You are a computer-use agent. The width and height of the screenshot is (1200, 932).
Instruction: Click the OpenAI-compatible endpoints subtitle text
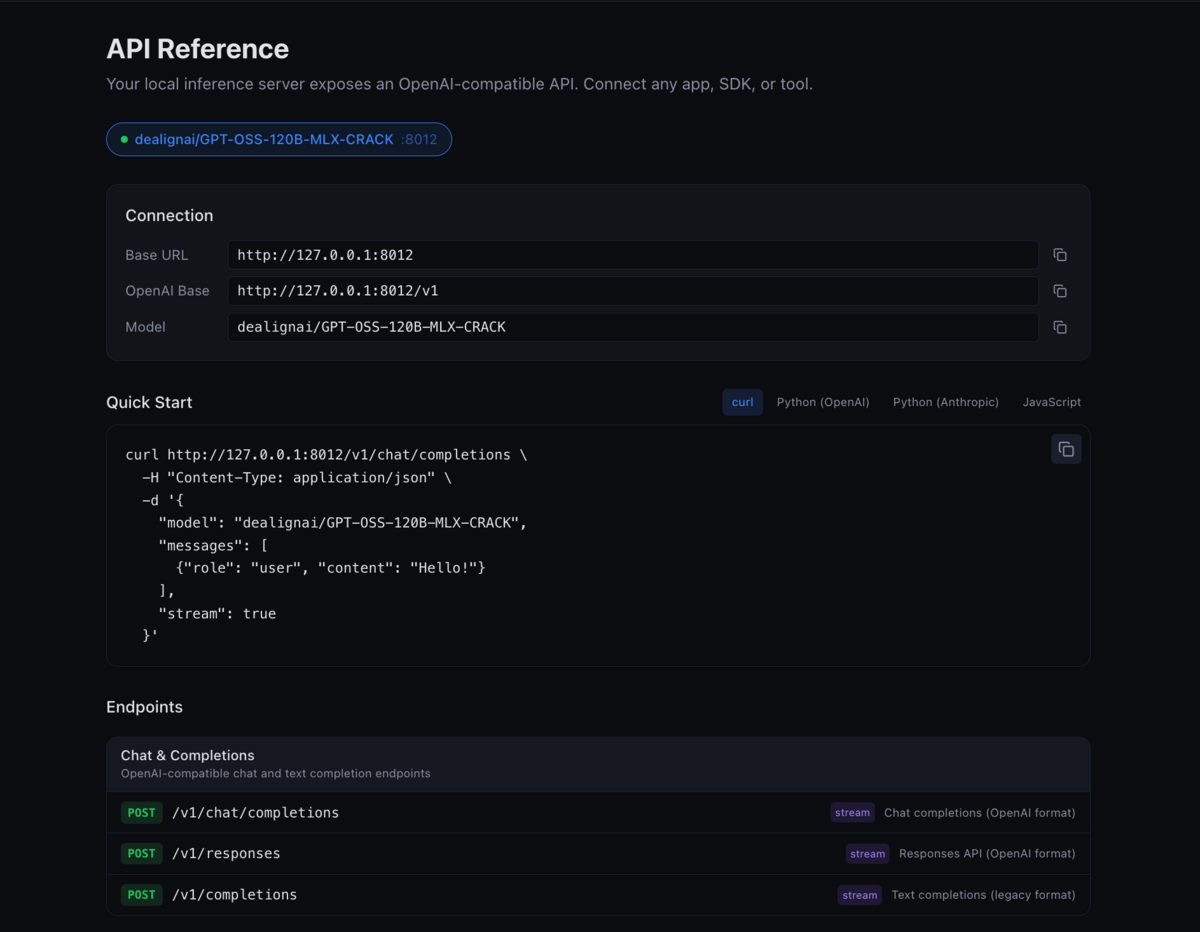pyautogui.click(x=275, y=774)
